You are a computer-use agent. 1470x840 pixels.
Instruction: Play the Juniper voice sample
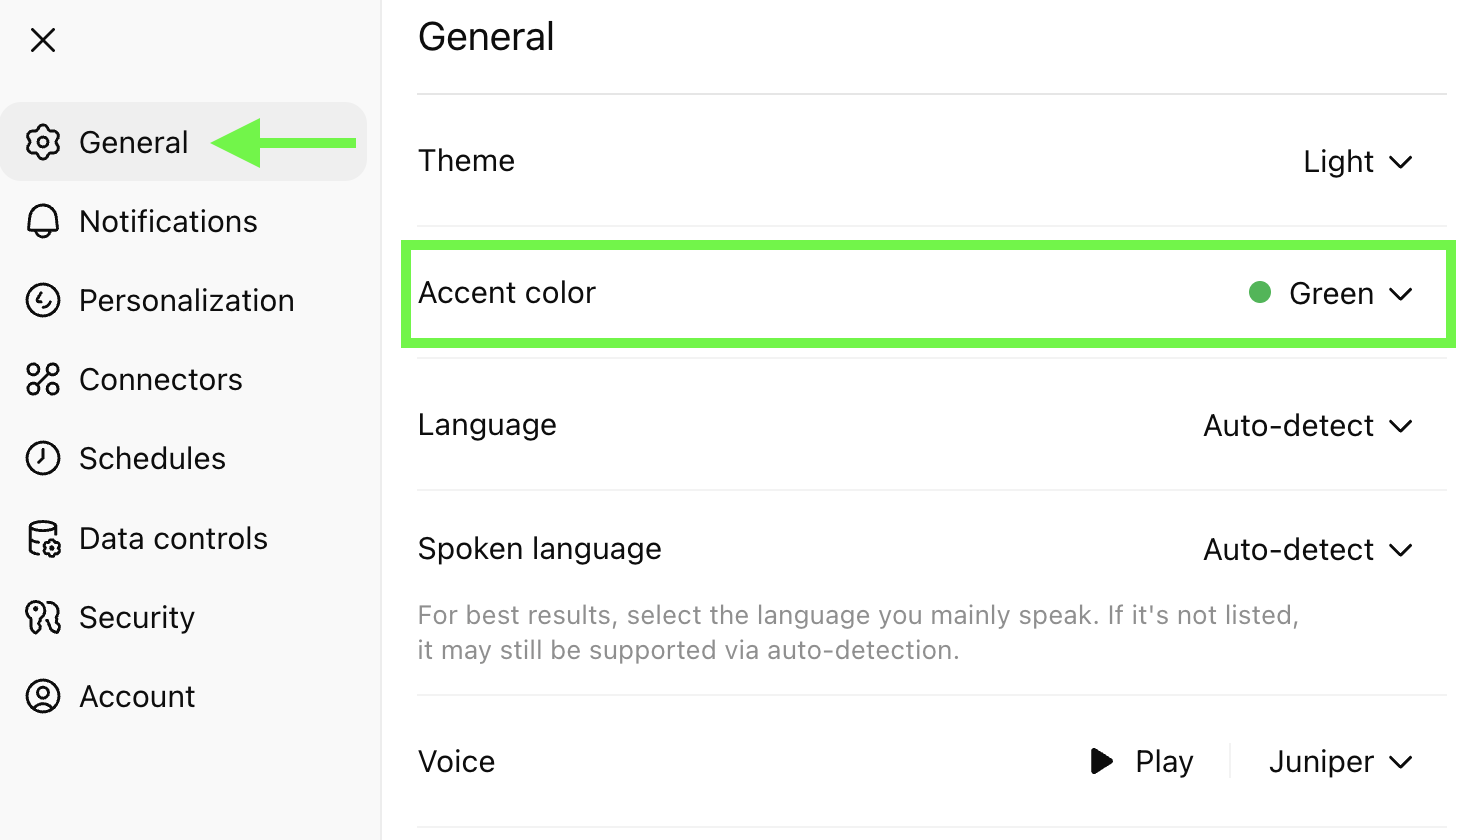tap(1140, 761)
